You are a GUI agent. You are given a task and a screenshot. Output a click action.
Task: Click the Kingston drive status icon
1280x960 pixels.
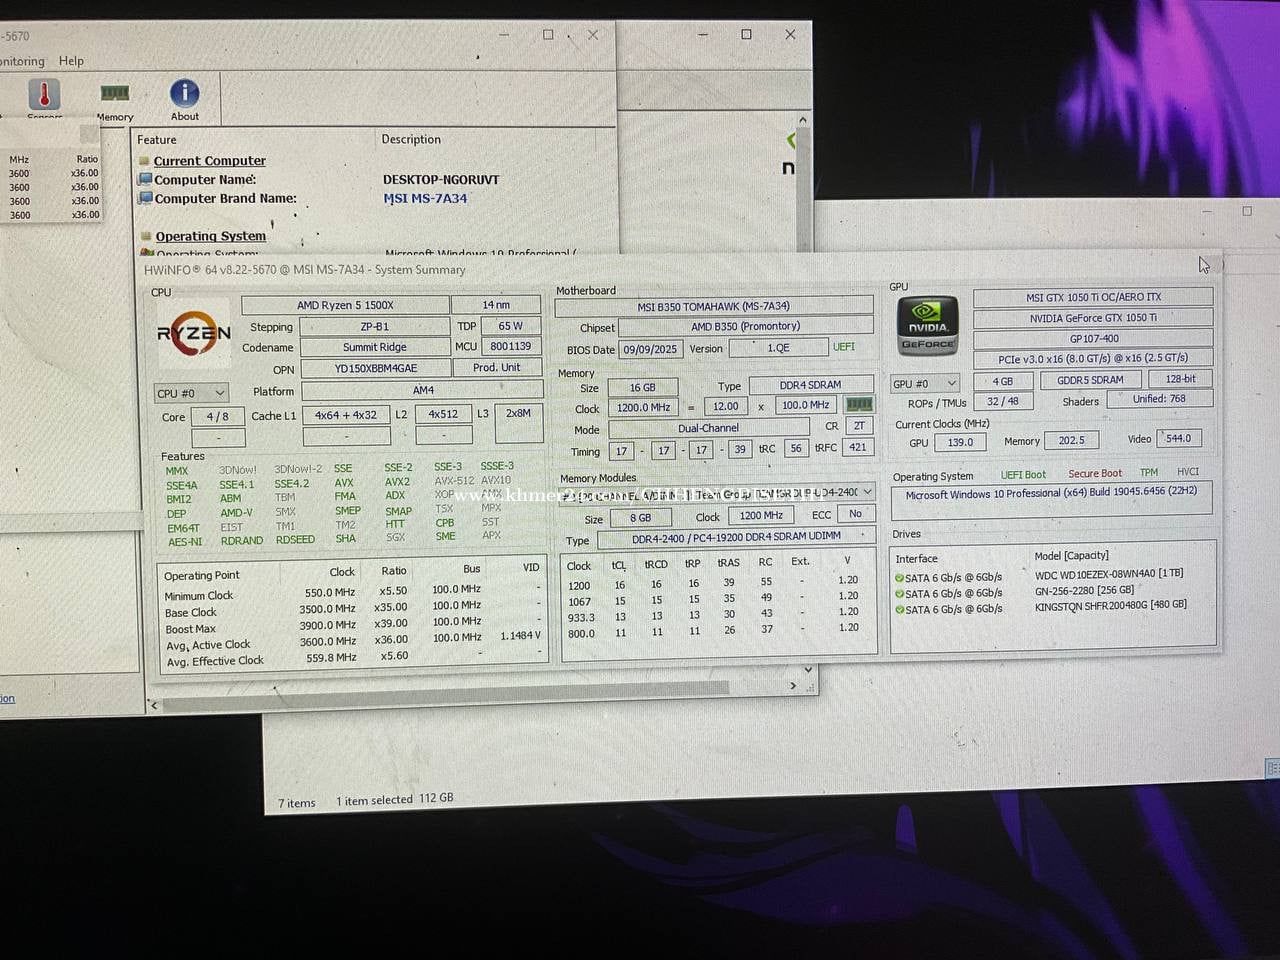(899, 609)
